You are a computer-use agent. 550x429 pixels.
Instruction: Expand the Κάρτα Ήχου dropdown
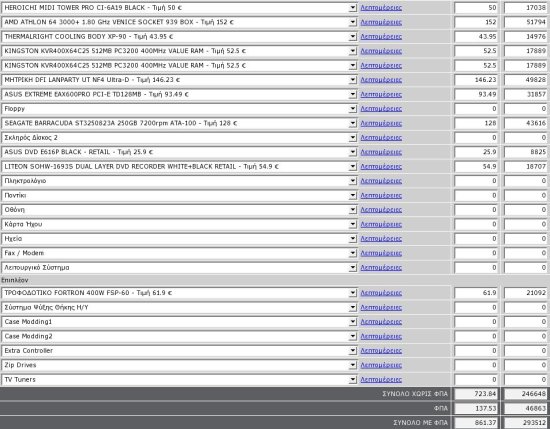pos(179,224)
